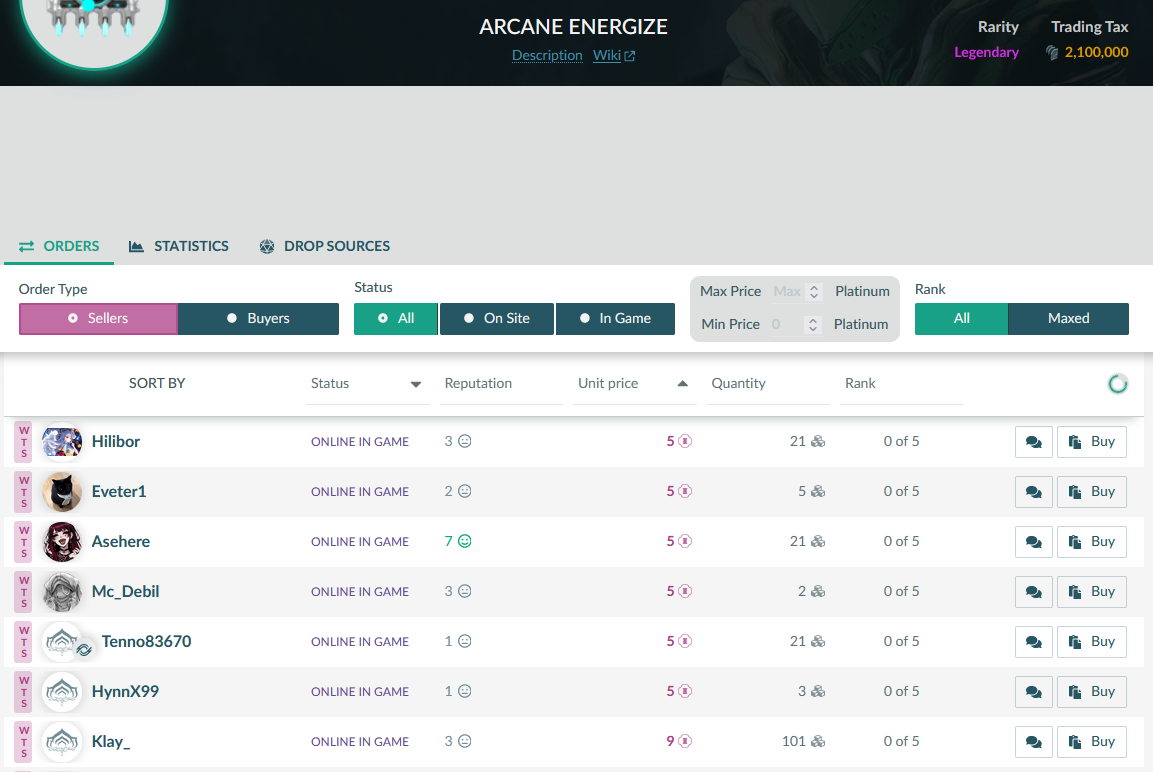Buy from Eveter1
Viewport: 1153px width, 772px height.
pos(1091,492)
